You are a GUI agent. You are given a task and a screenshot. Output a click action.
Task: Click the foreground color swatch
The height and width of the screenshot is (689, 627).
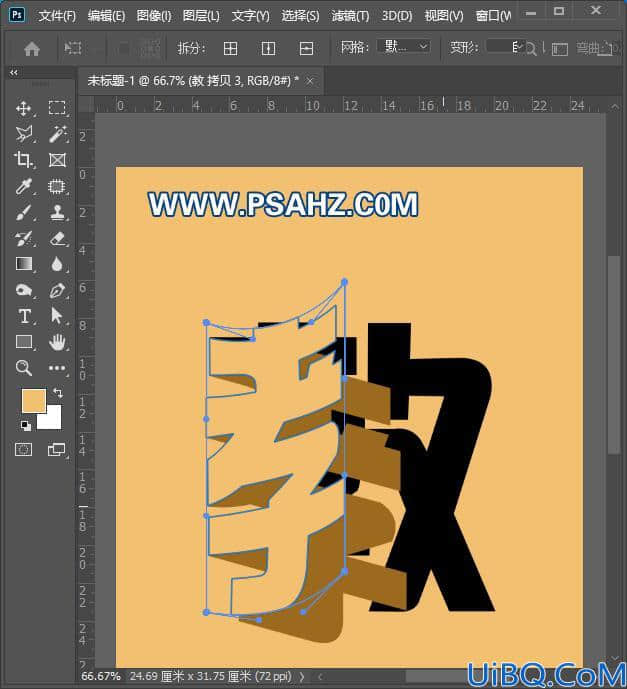pyautogui.click(x=34, y=400)
